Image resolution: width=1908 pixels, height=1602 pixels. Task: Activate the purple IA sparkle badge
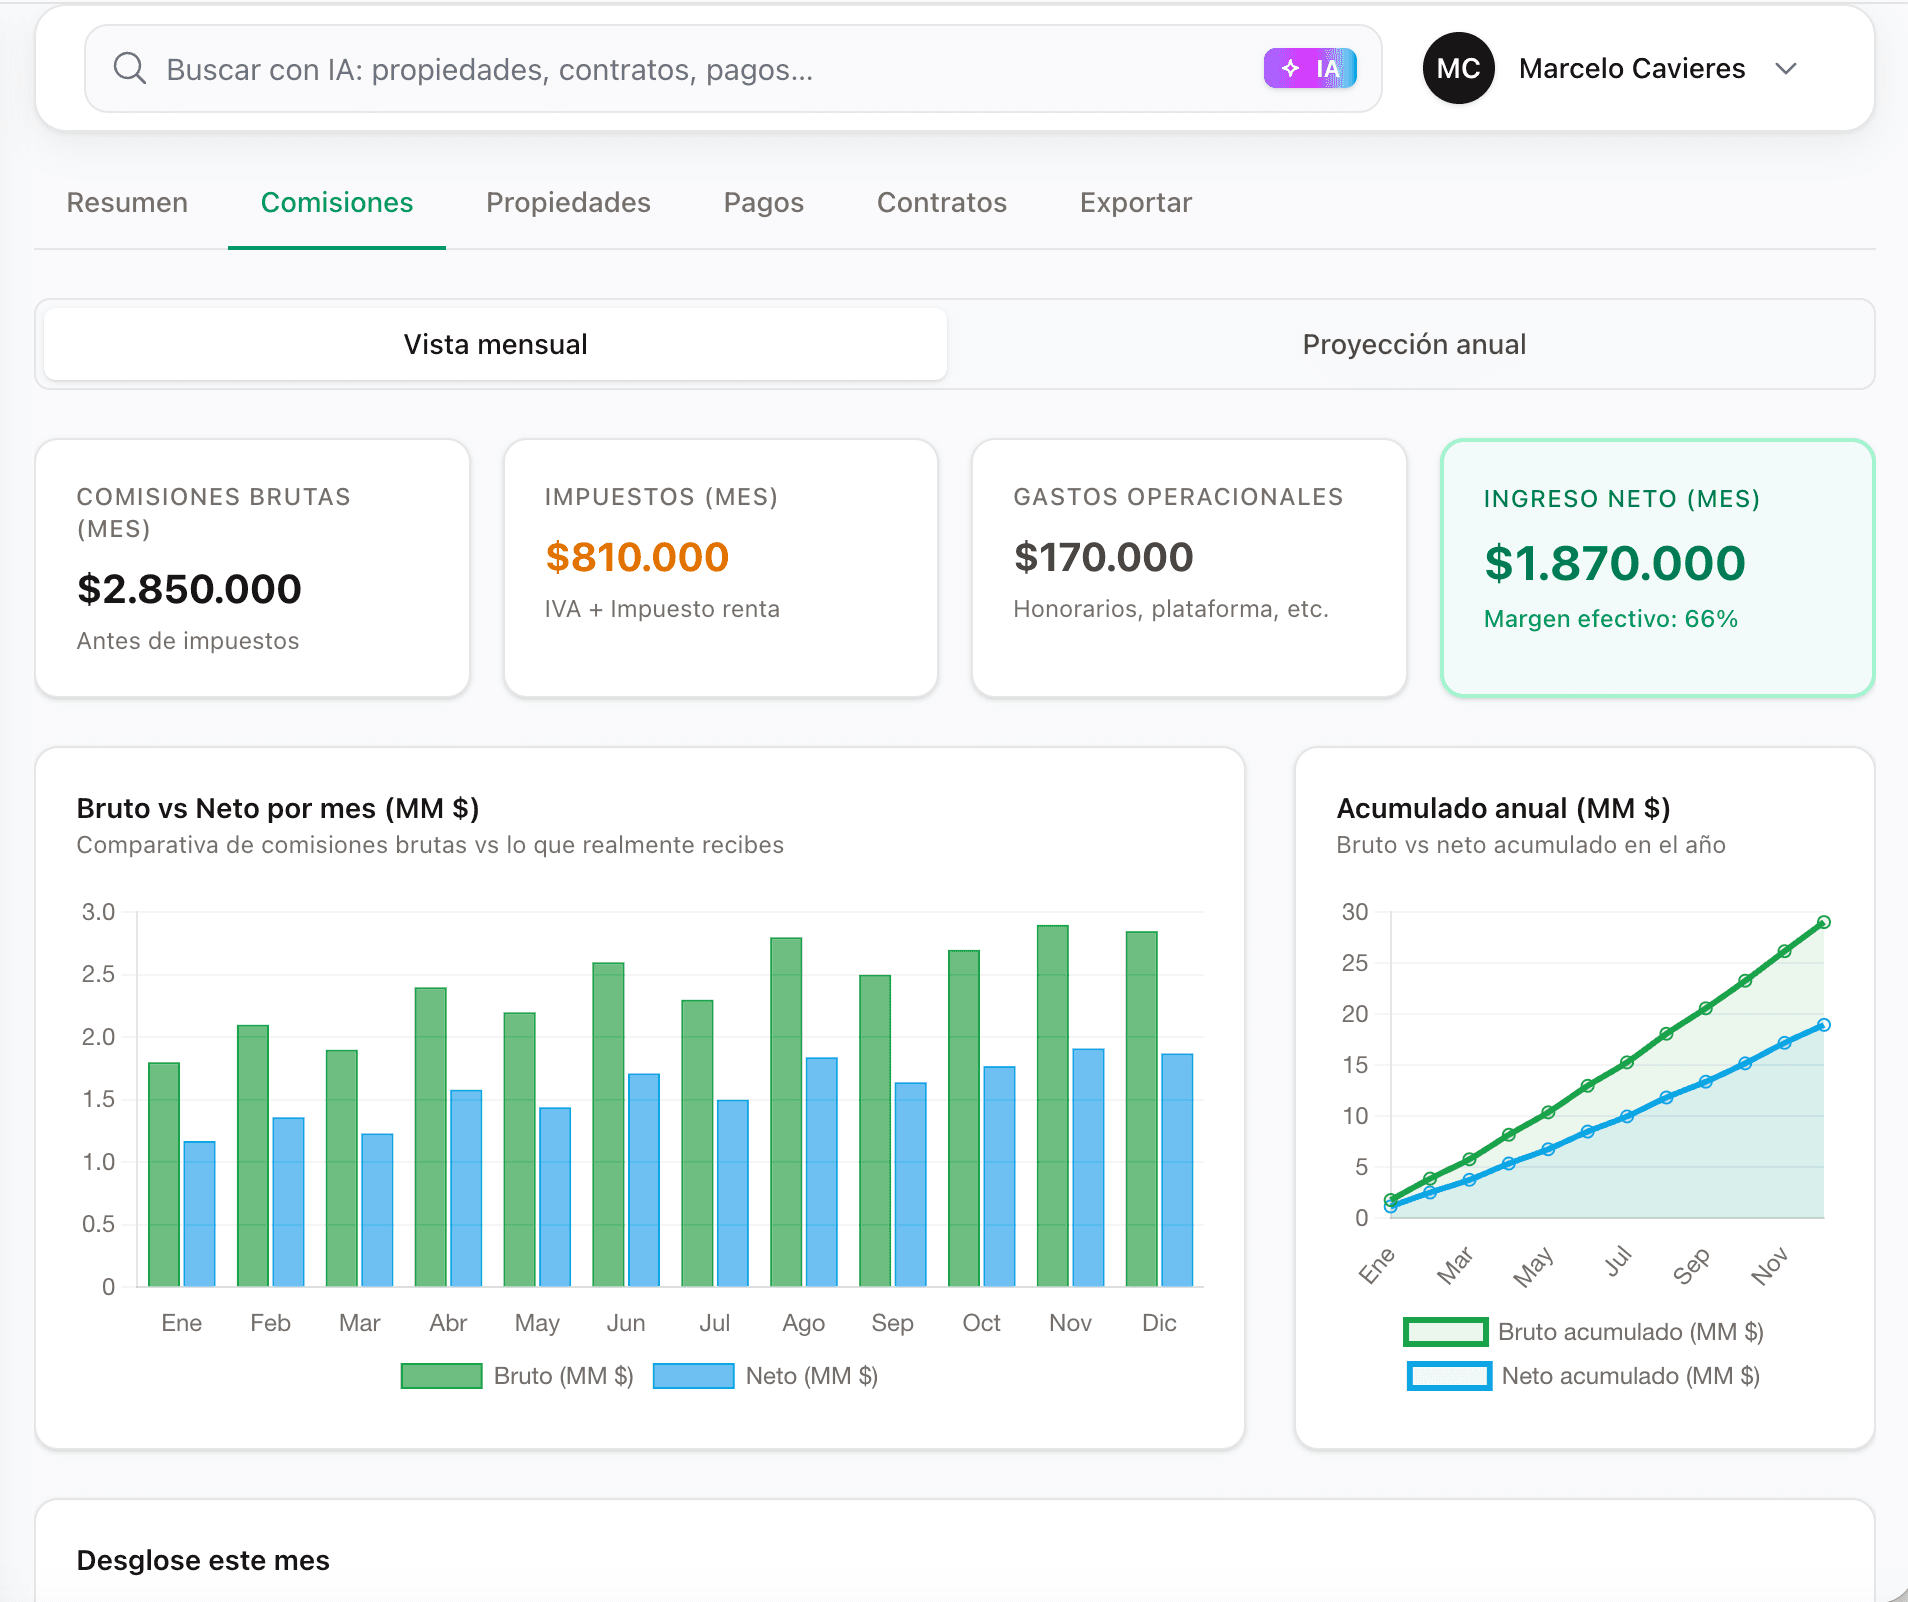tap(1309, 69)
